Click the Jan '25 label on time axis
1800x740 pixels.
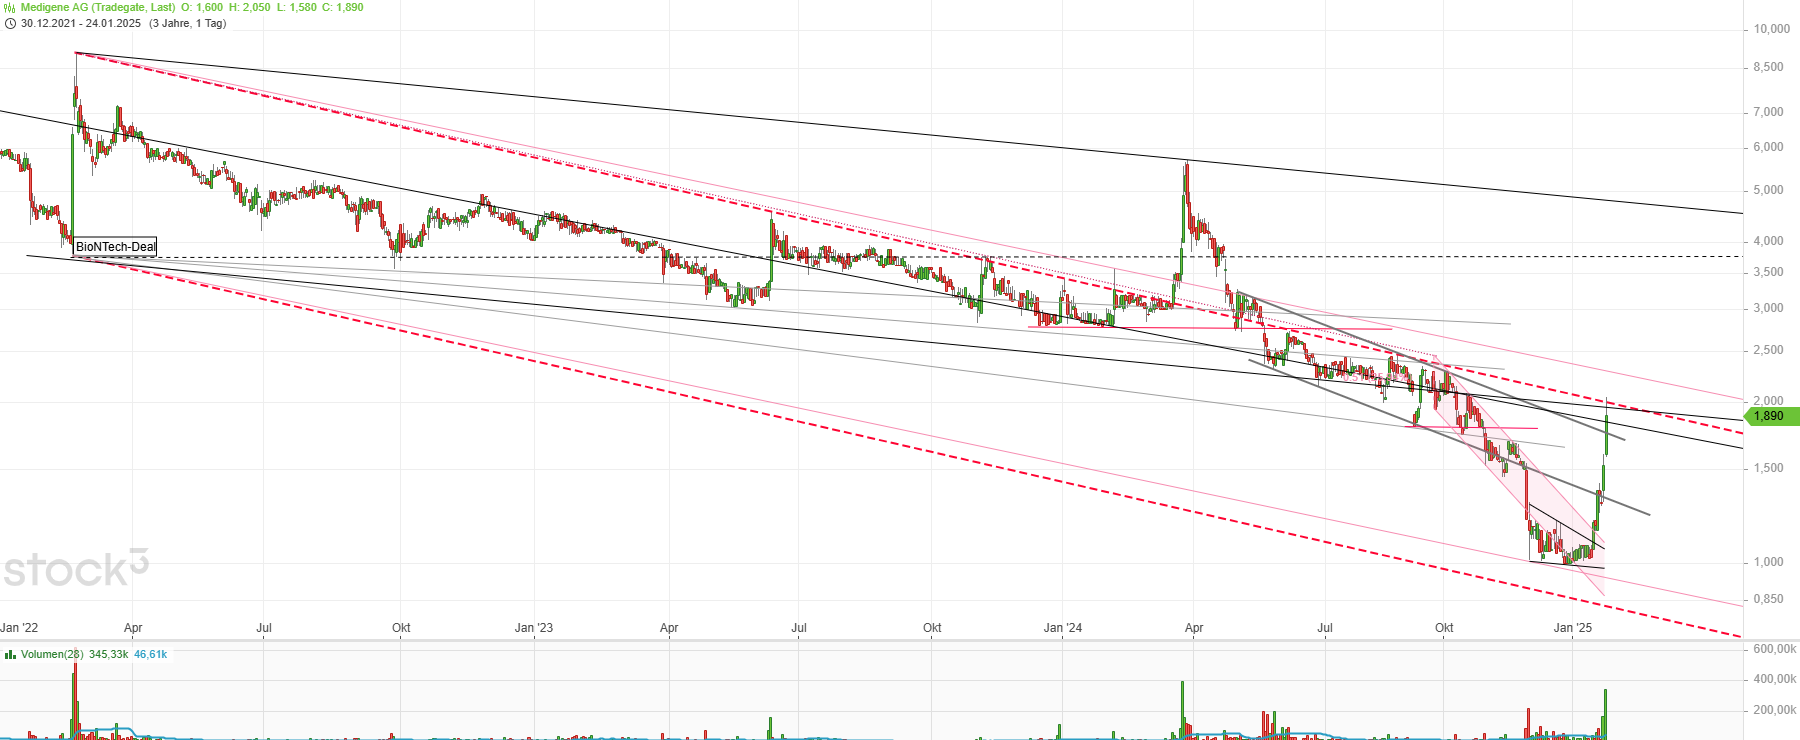1572,628
